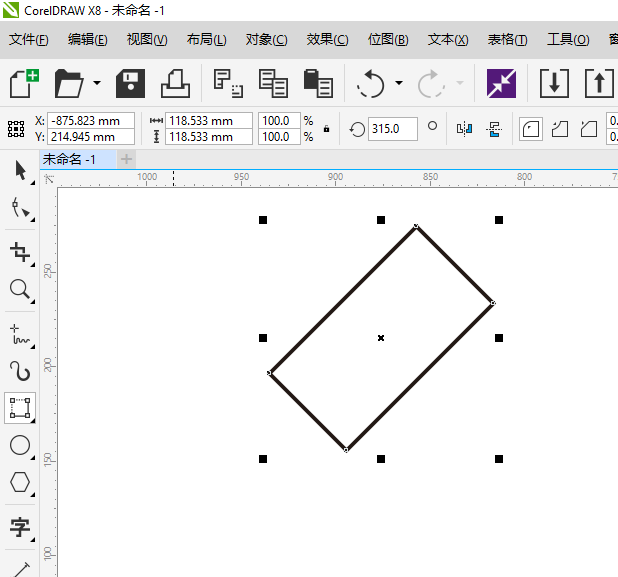Open the Undo history dropdown arrow
This screenshot has width=618, height=577.
pyautogui.click(x=399, y=83)
